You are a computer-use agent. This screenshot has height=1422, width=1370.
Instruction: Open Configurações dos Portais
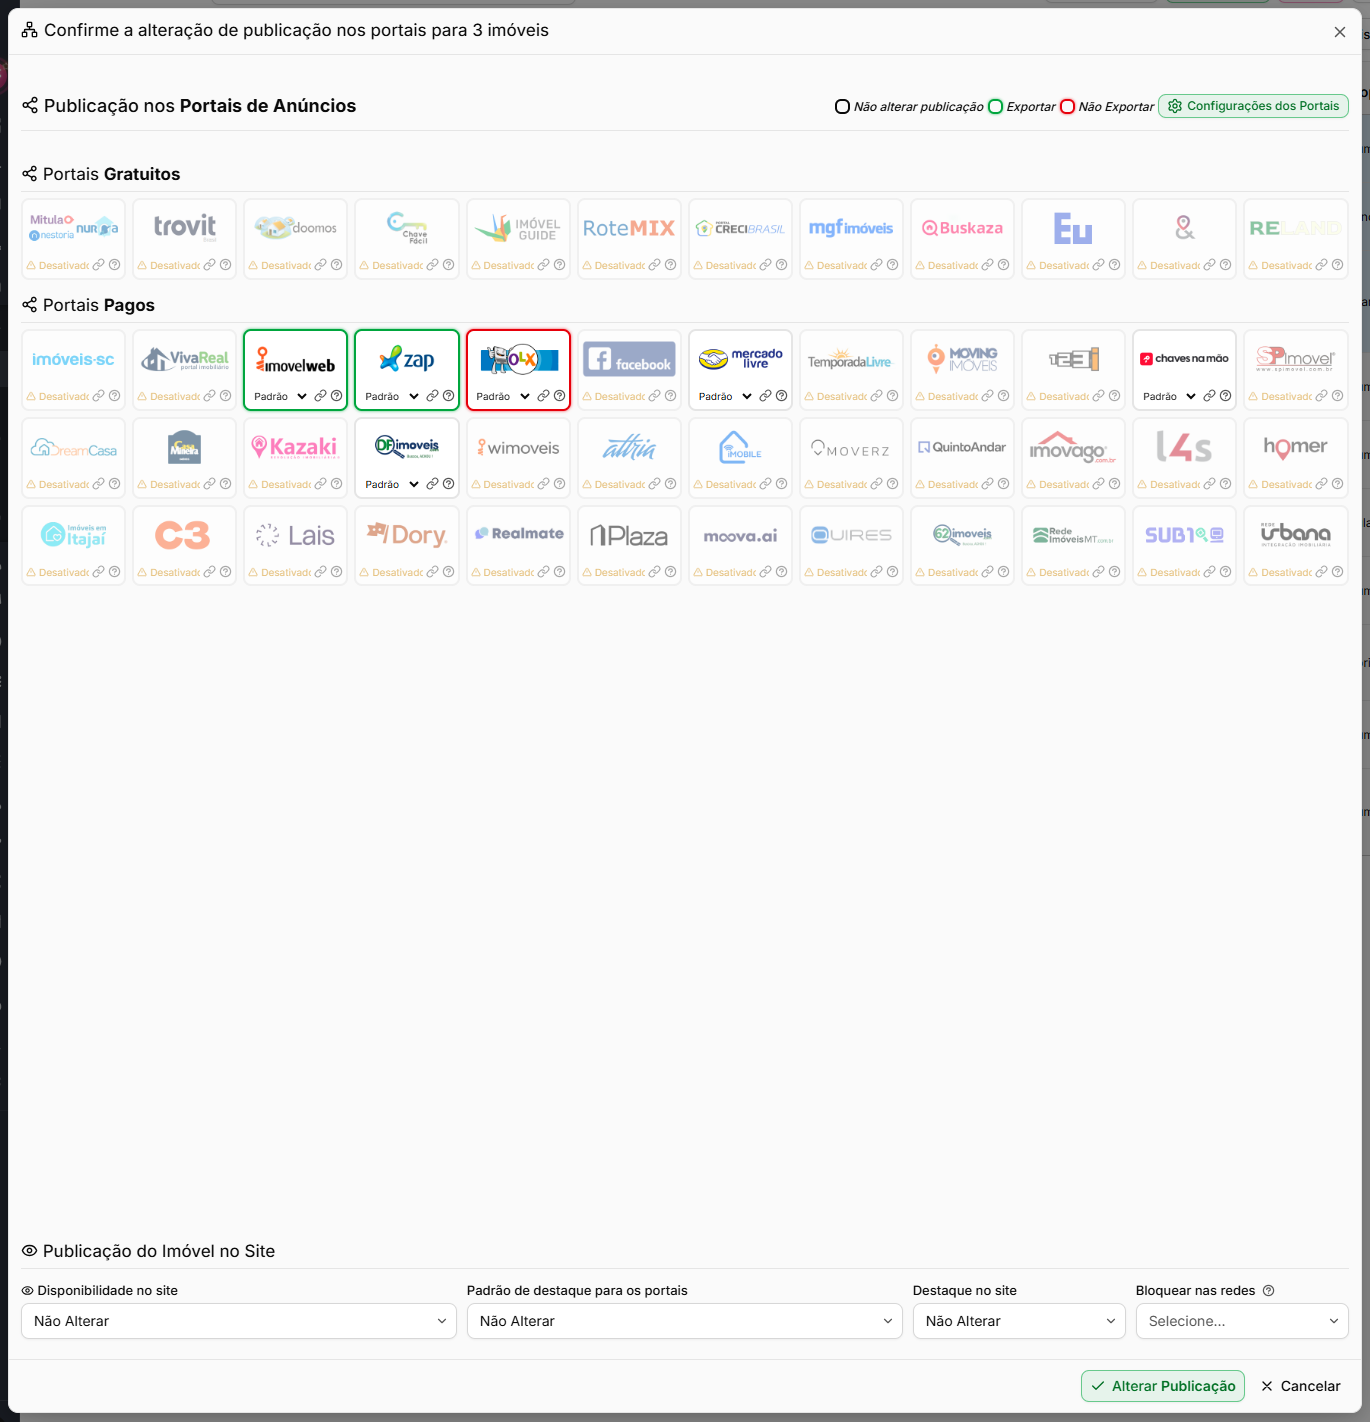1253,106
